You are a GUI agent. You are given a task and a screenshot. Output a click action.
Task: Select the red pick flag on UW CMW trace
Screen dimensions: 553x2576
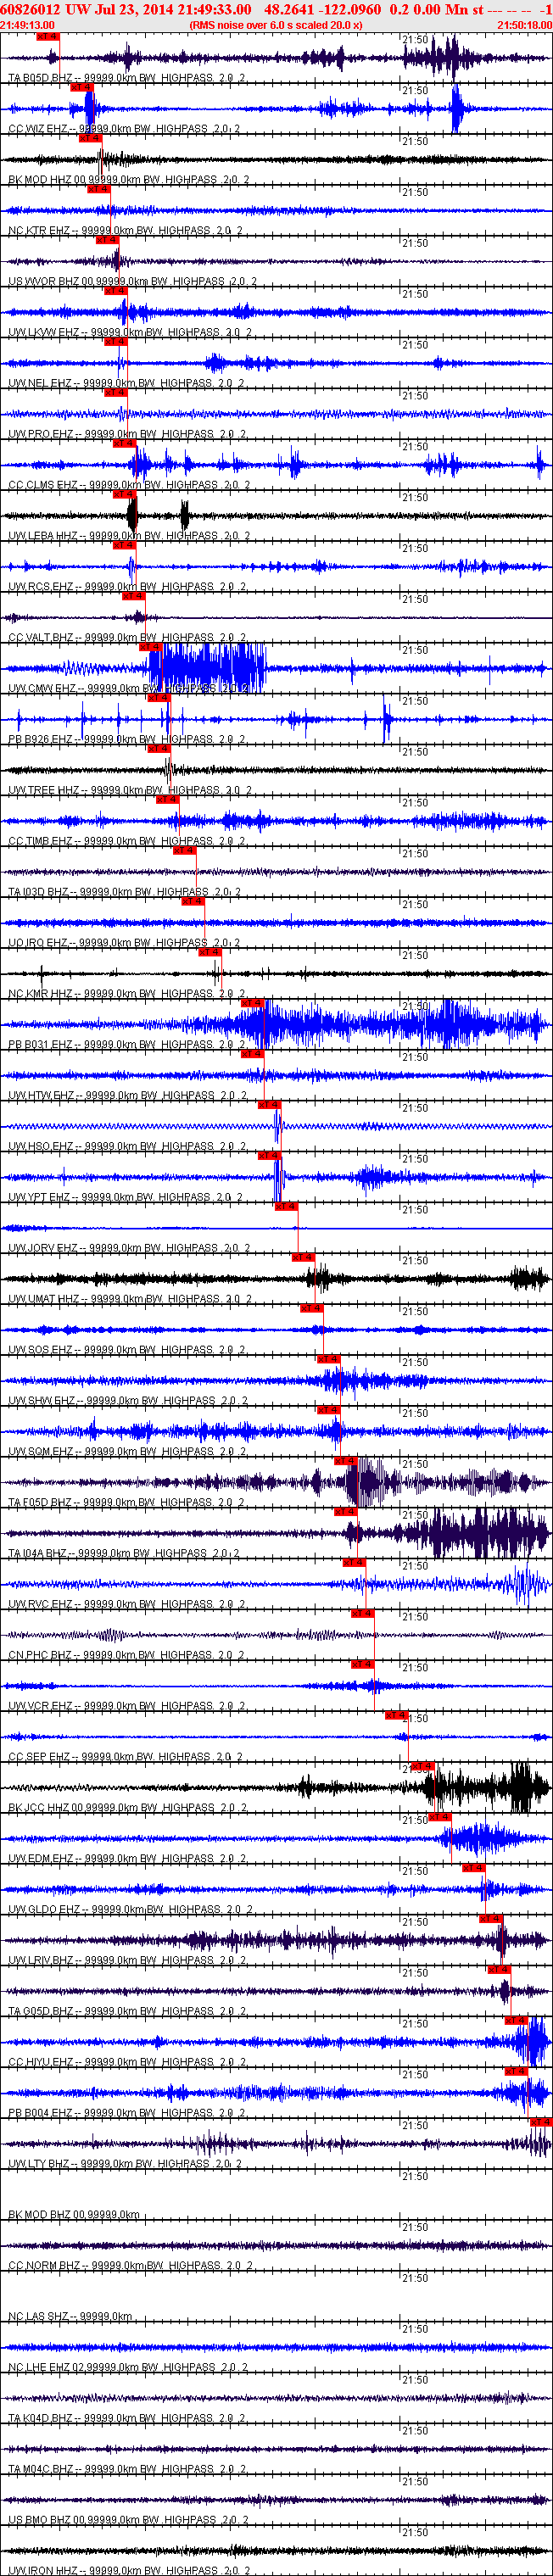pos(150,647)
